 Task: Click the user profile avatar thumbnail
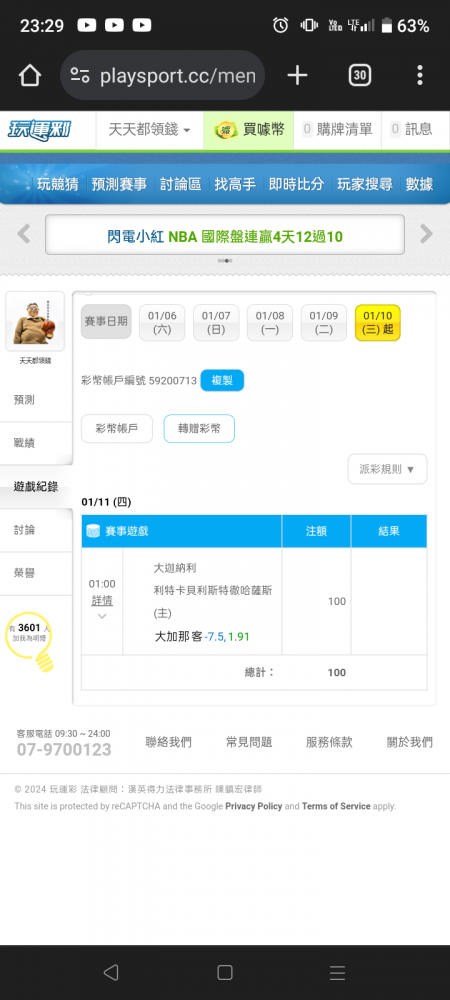point(35,322)
